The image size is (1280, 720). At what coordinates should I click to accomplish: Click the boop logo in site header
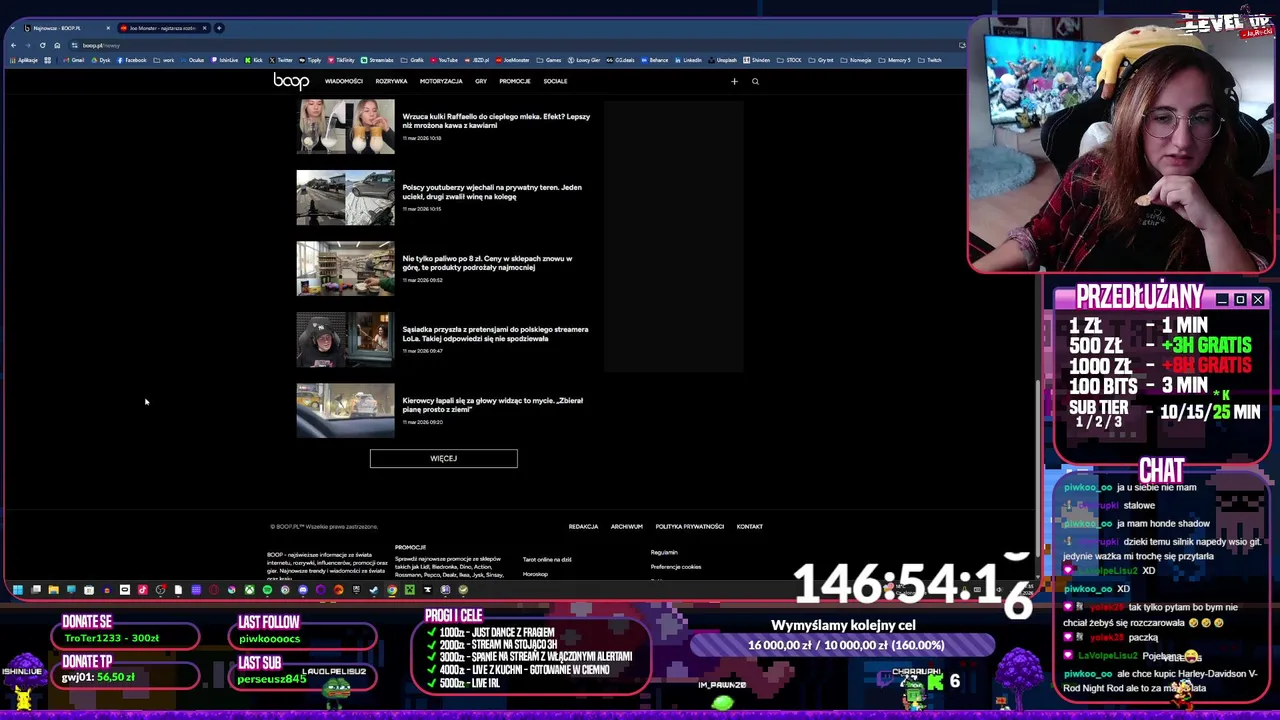[291, 81]
